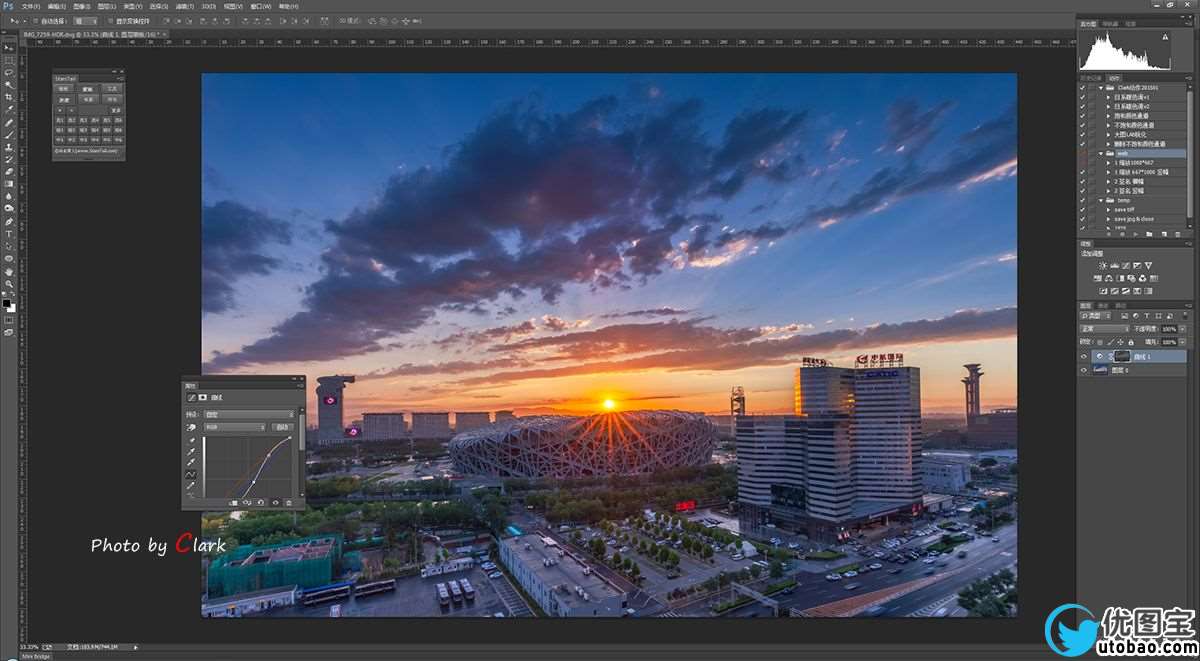
Task: Hide the 曲线 1 layer
Action: pos(1083,356)
